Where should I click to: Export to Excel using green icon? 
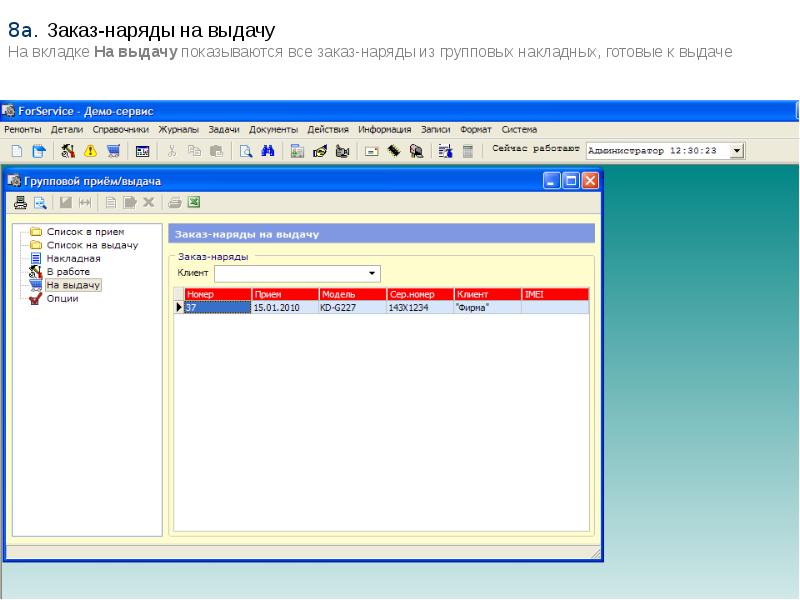[x=194, y=202]
